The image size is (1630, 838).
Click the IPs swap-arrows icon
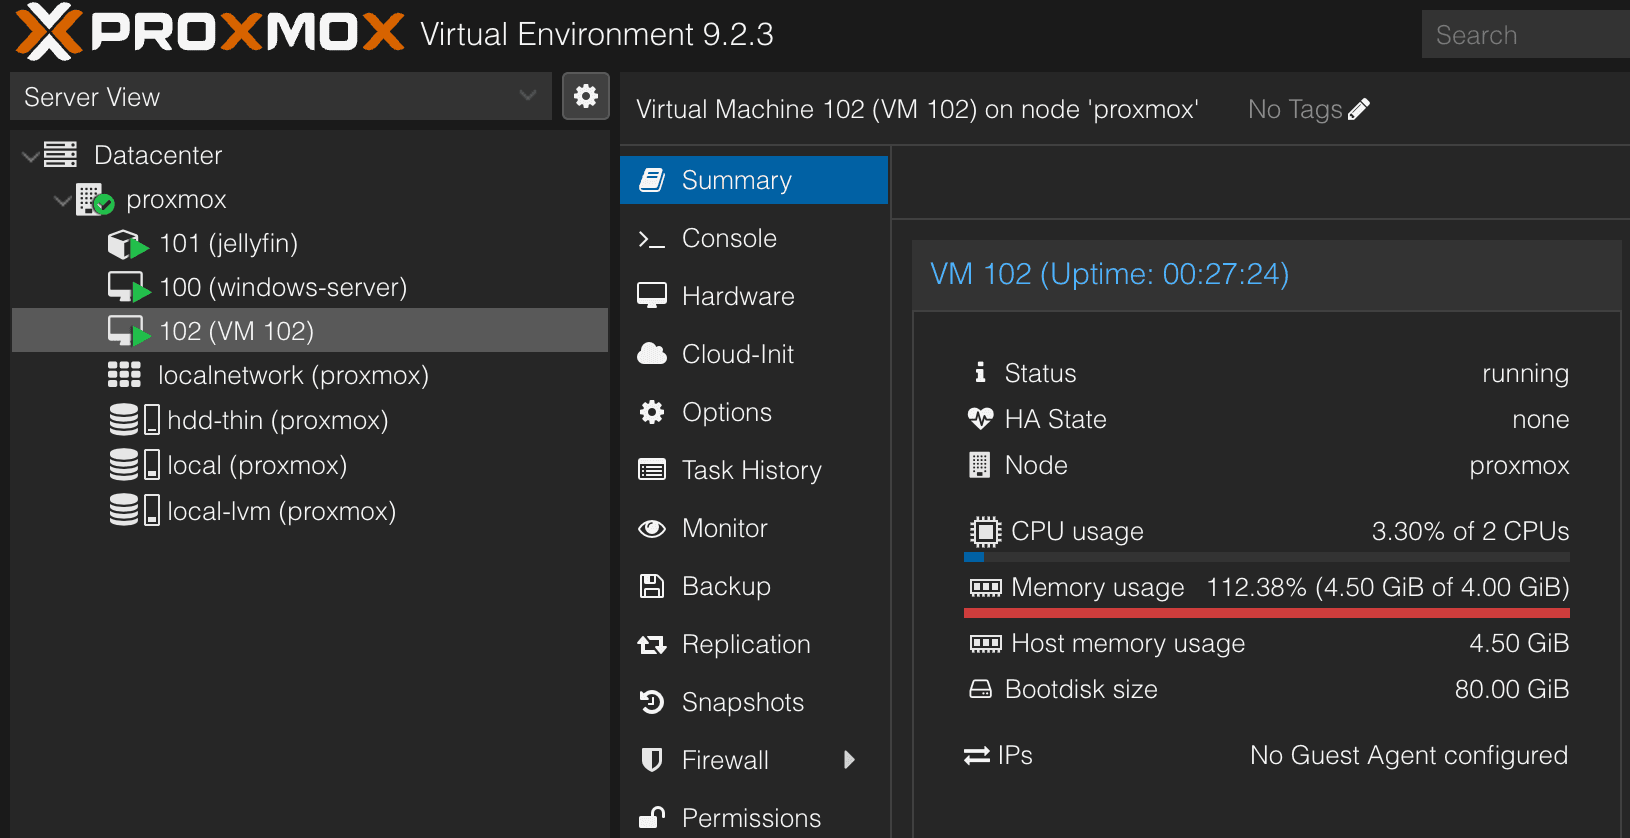pos(977,756)
